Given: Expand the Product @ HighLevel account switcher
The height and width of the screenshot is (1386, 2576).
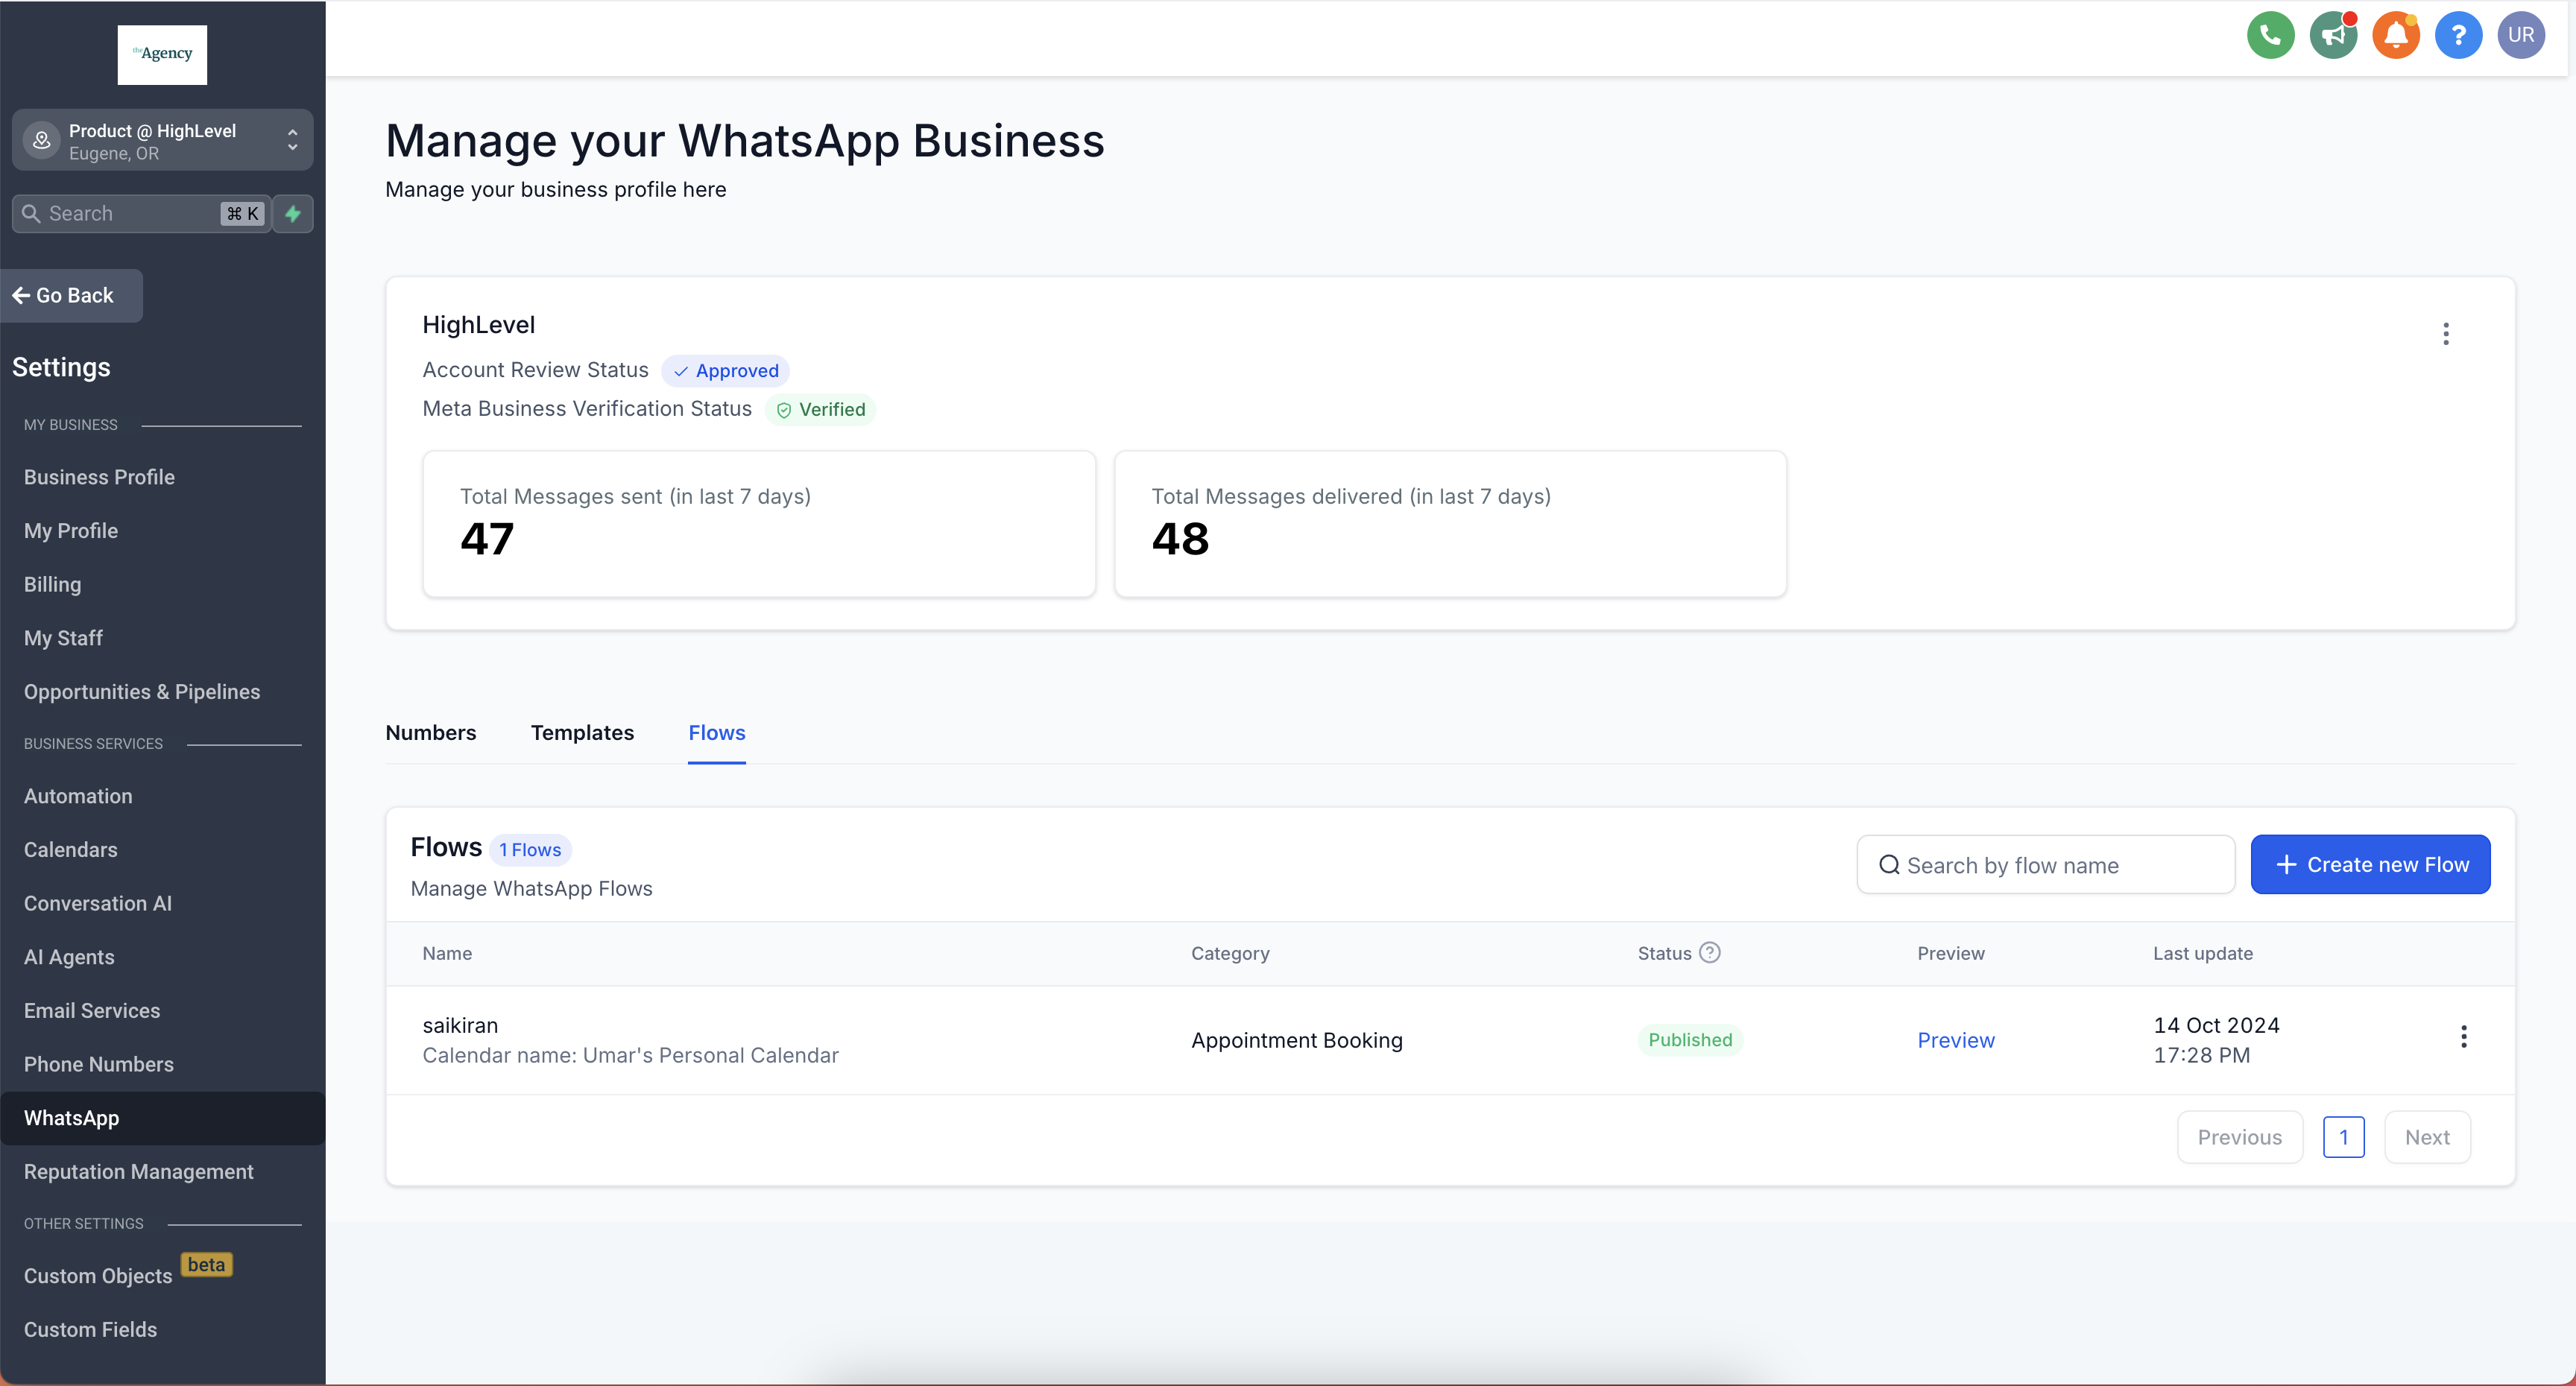Looking at the screenshot, I should click(x=162, y=141).
